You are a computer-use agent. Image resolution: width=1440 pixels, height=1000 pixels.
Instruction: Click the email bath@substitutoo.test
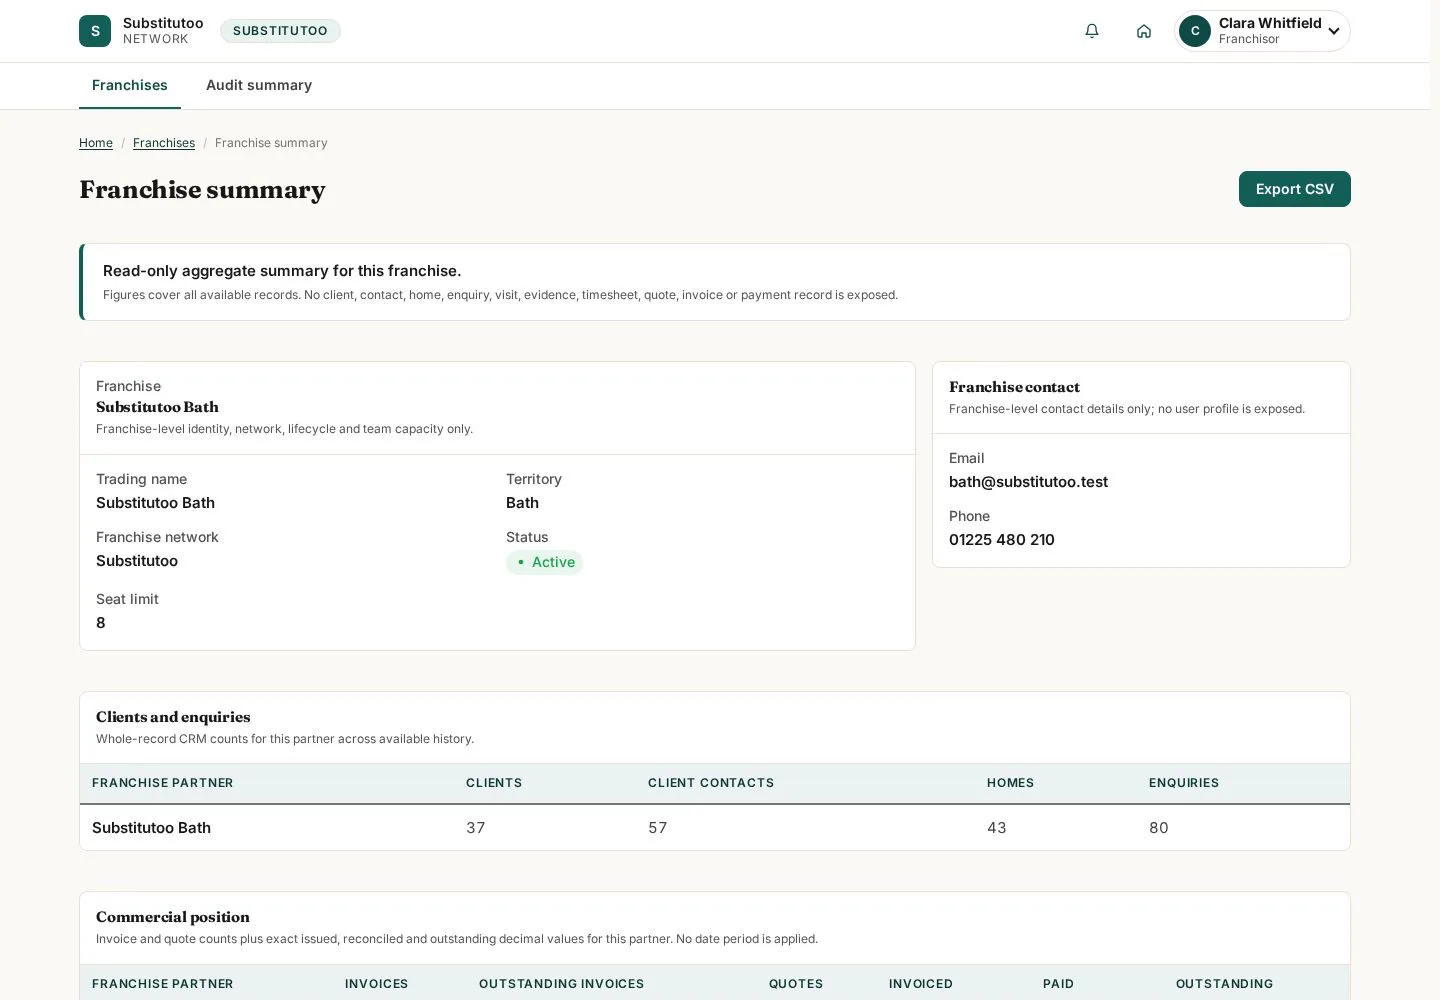tap(1028, 482)
